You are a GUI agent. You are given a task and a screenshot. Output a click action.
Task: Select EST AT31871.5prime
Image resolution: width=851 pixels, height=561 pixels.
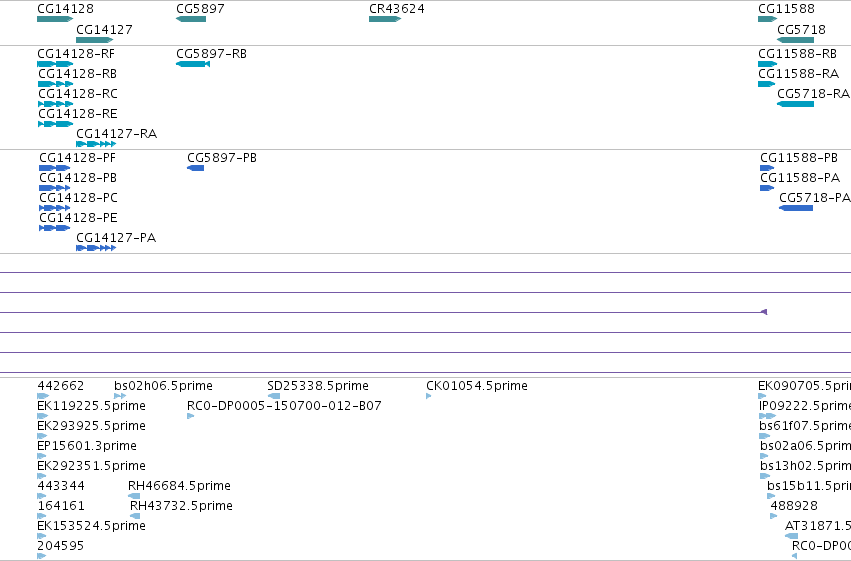pyautogui.click(x=791, y=537)
